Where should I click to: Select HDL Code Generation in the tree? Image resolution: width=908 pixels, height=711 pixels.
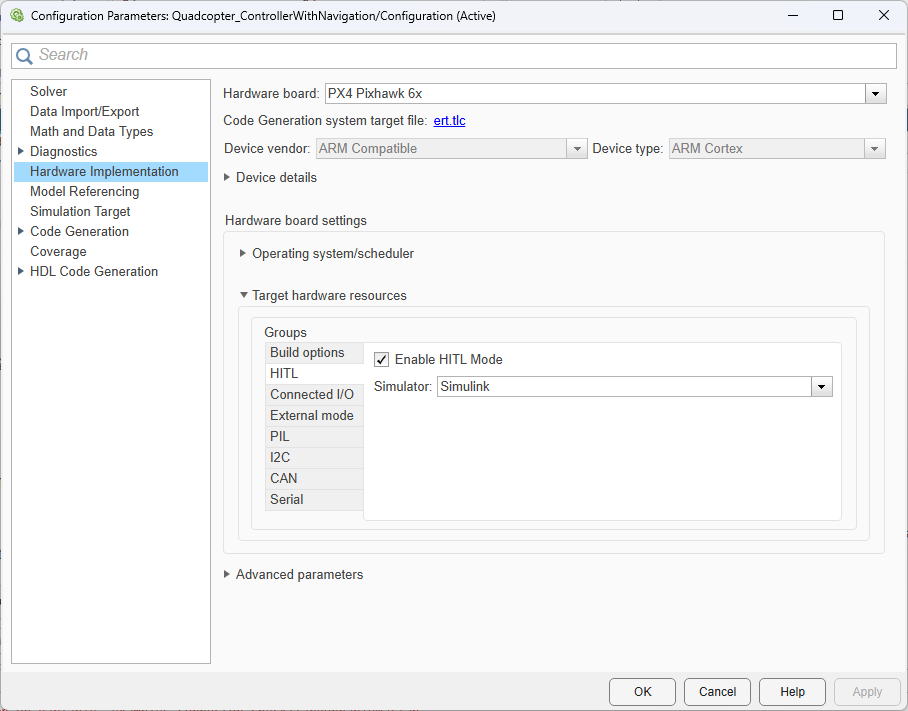(94, 271)
